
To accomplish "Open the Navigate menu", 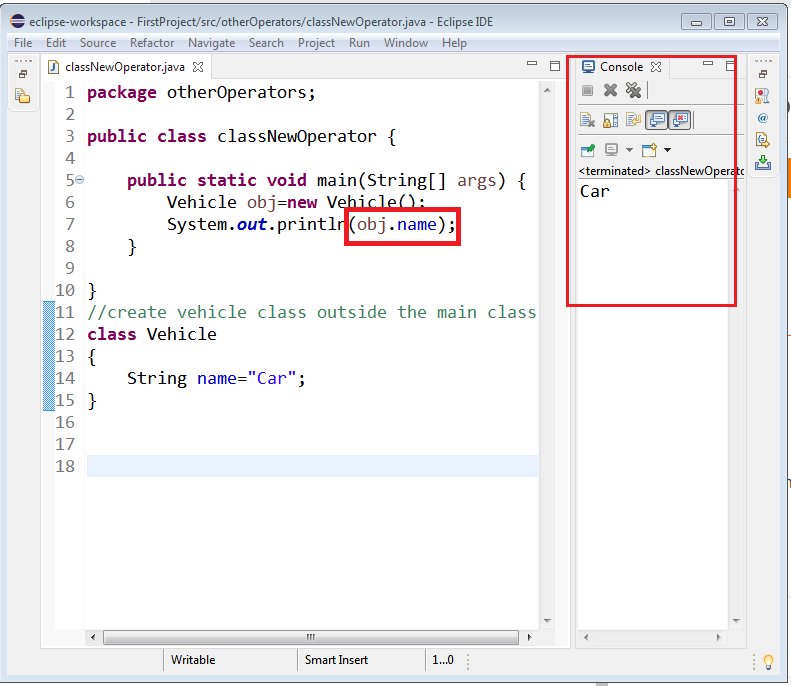I will [211, 43].
